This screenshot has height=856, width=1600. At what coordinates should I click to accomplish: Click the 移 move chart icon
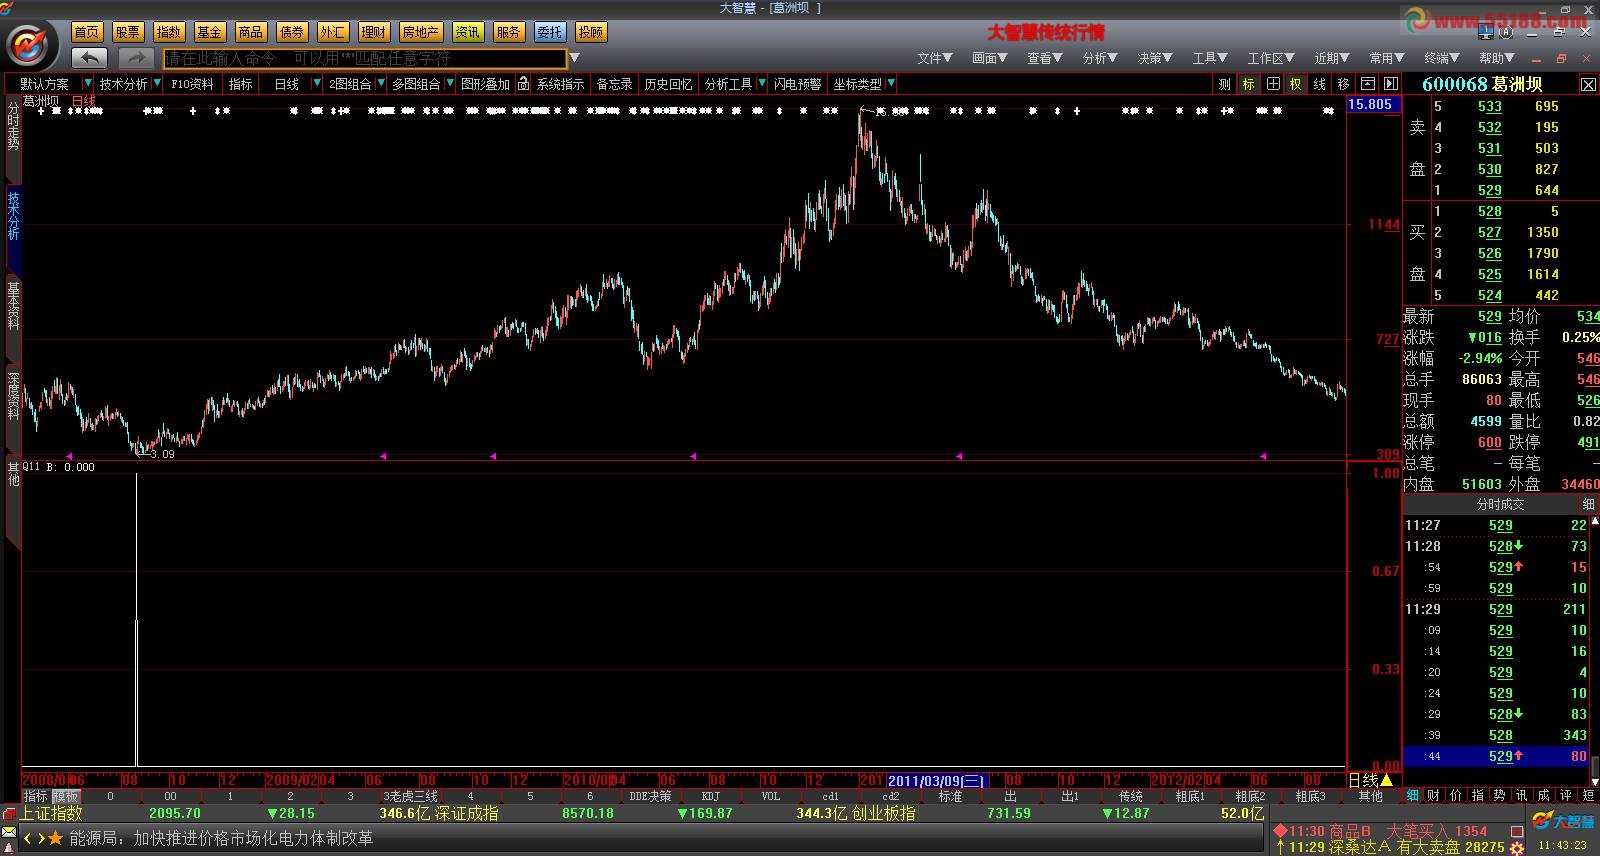[1343, 84]
